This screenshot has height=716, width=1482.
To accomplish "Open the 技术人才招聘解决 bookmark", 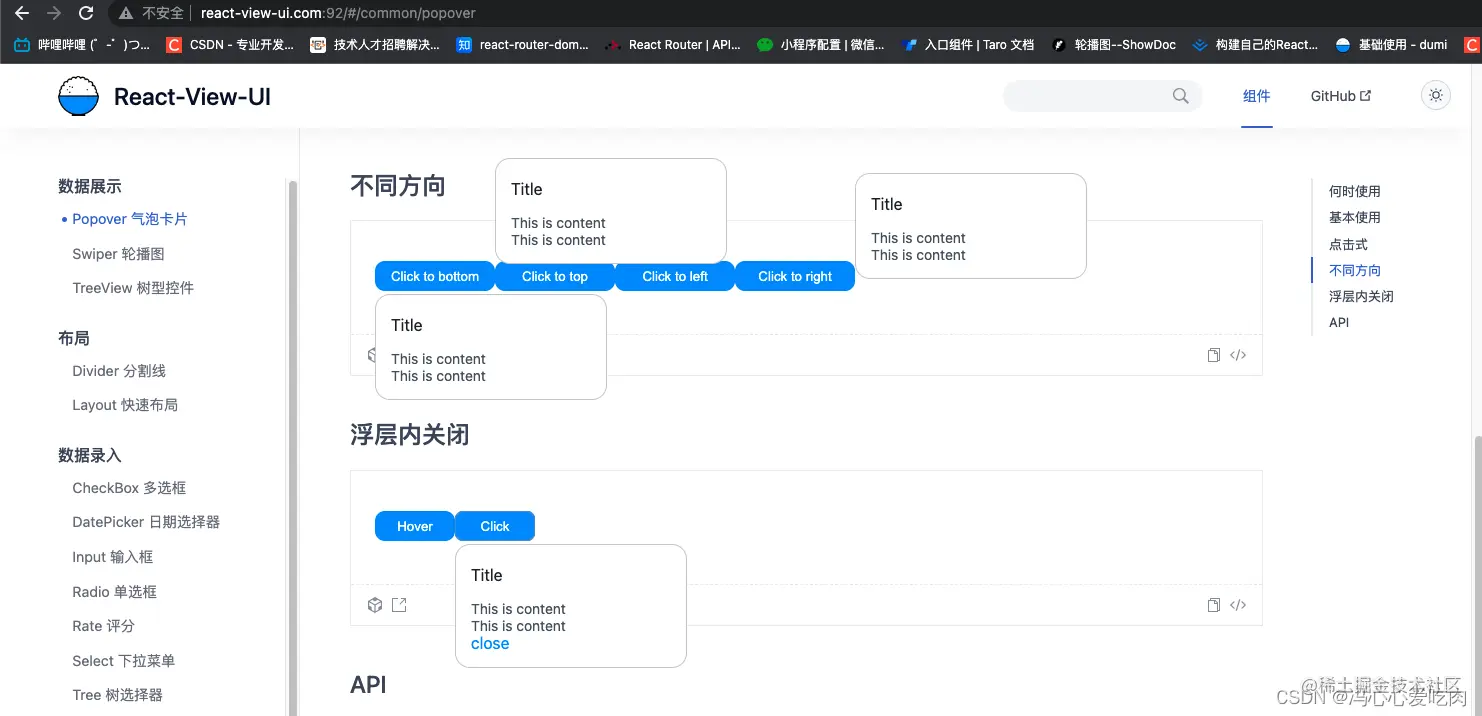I will [375, 45].
